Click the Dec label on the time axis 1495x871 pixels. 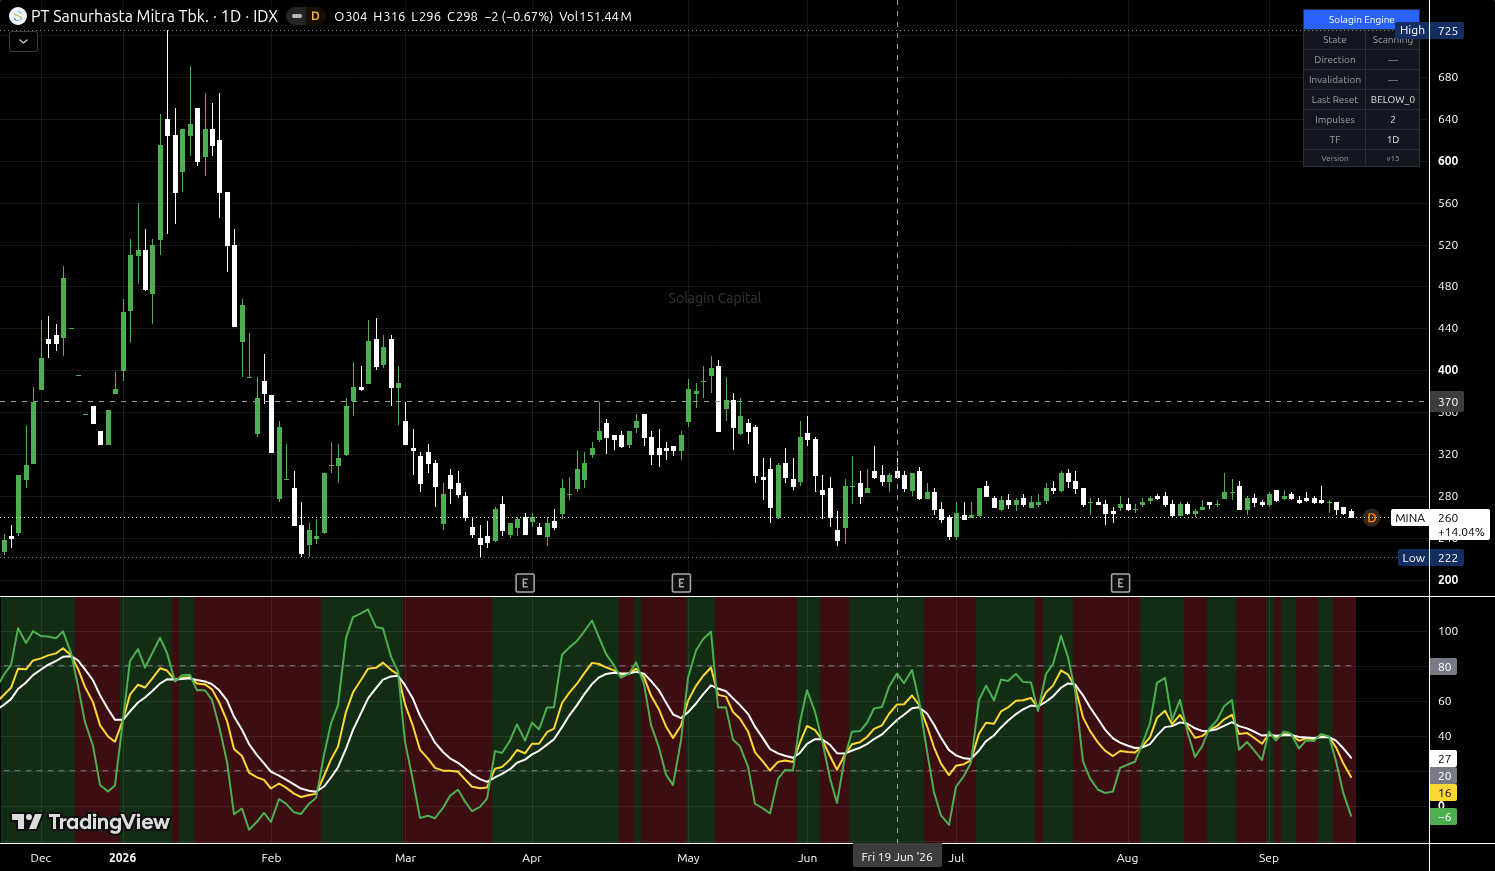click(41, 858)
